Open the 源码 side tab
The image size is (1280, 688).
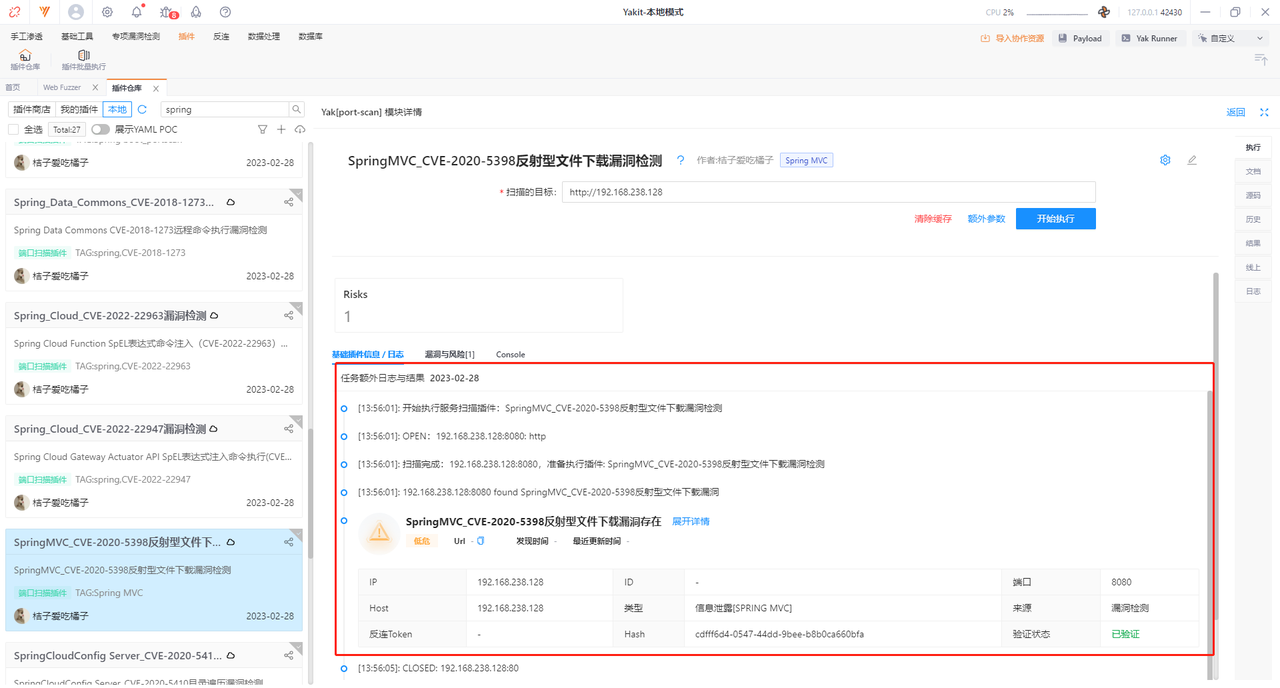pos(1253,195)
